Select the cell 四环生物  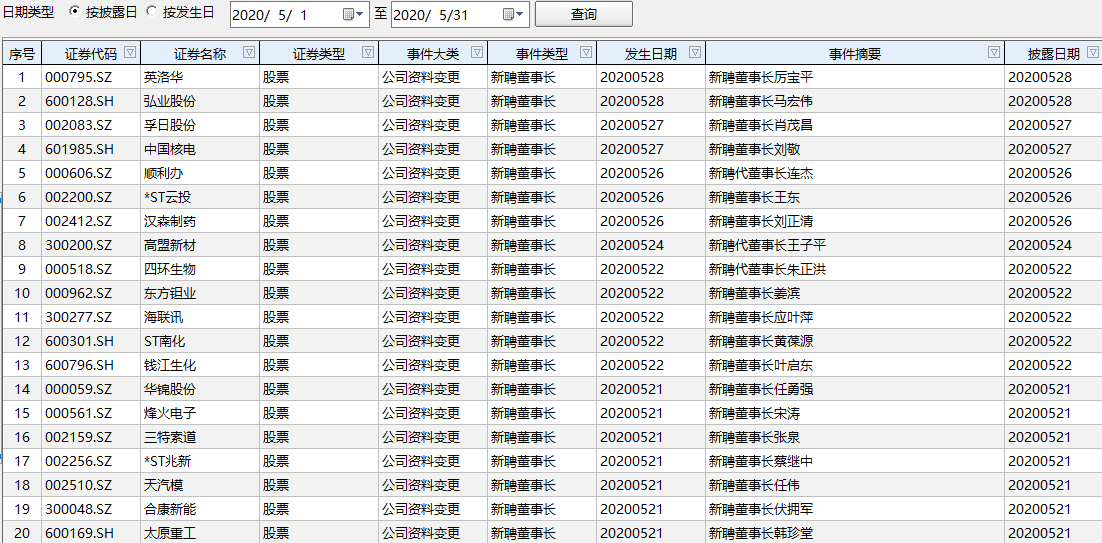coord(200,269)
